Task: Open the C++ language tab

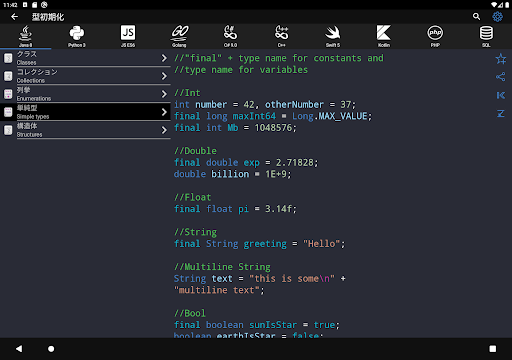Action: (x=282, y=36)
